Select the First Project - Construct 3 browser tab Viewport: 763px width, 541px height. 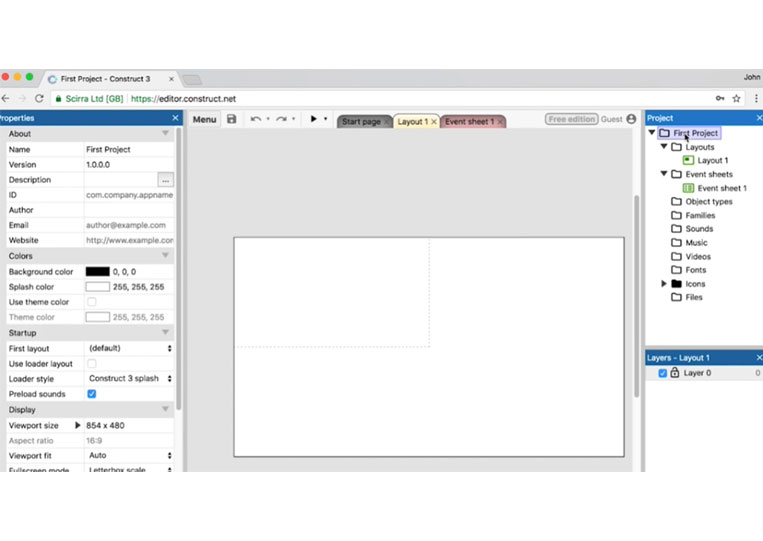pyautogui.click(x=105, y=79)
